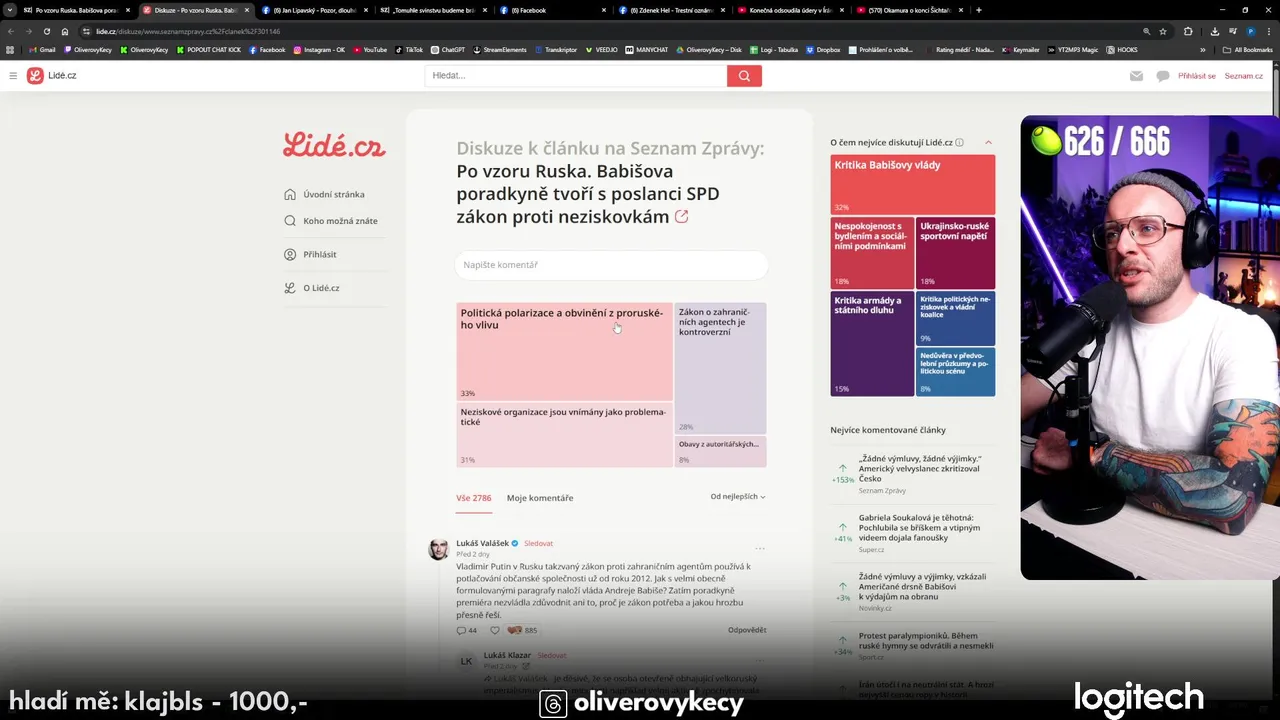Switch to Moje komentáře tab
The image size is (1280, 720).
540,498
